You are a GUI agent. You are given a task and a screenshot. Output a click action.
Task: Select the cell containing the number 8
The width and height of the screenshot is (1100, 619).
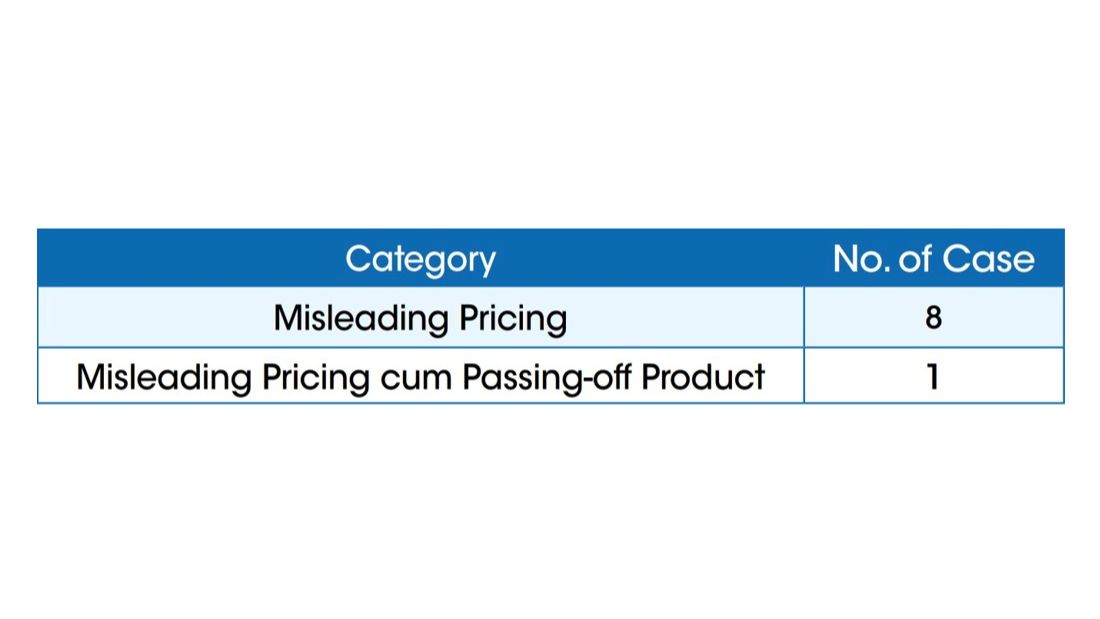click(x=933, y=318)
